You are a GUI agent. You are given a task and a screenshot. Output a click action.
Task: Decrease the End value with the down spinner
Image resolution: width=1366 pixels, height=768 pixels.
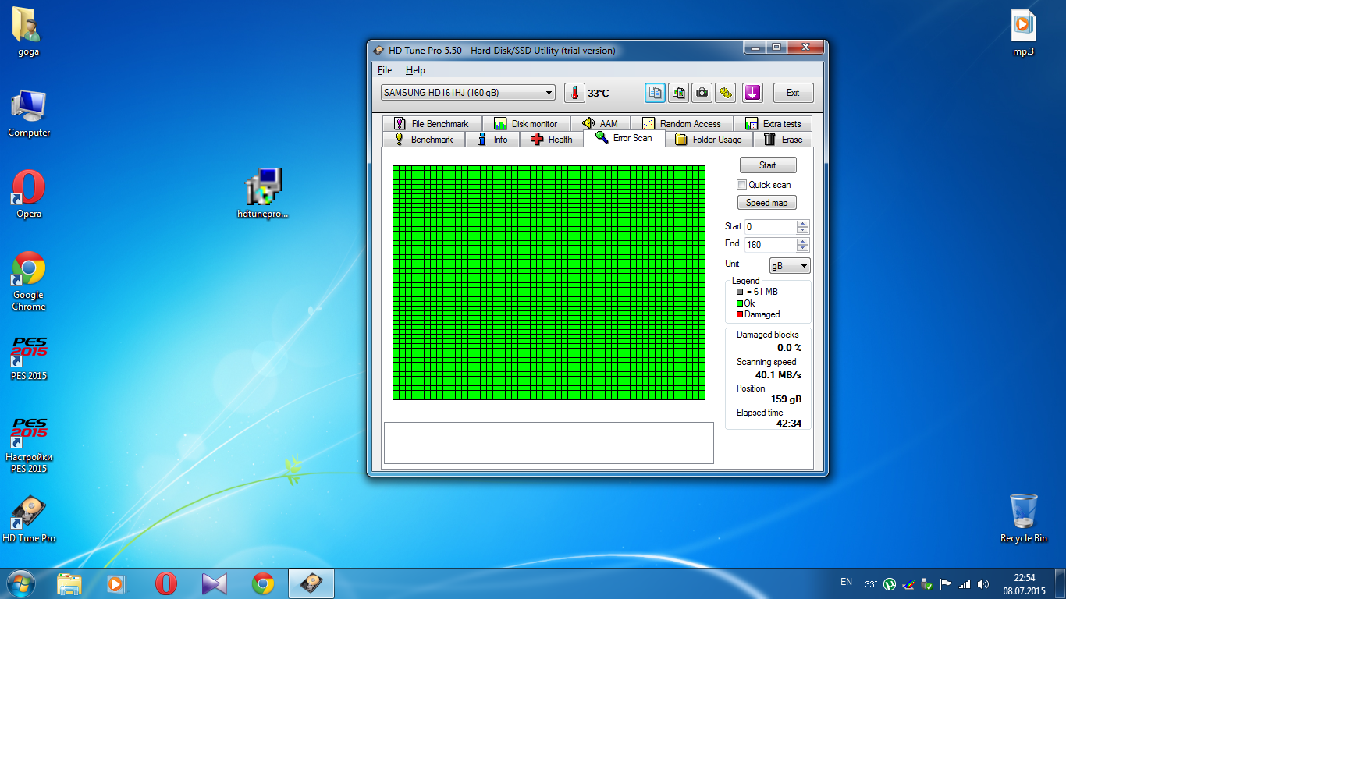pyautogui.click(x=803, y=248)
